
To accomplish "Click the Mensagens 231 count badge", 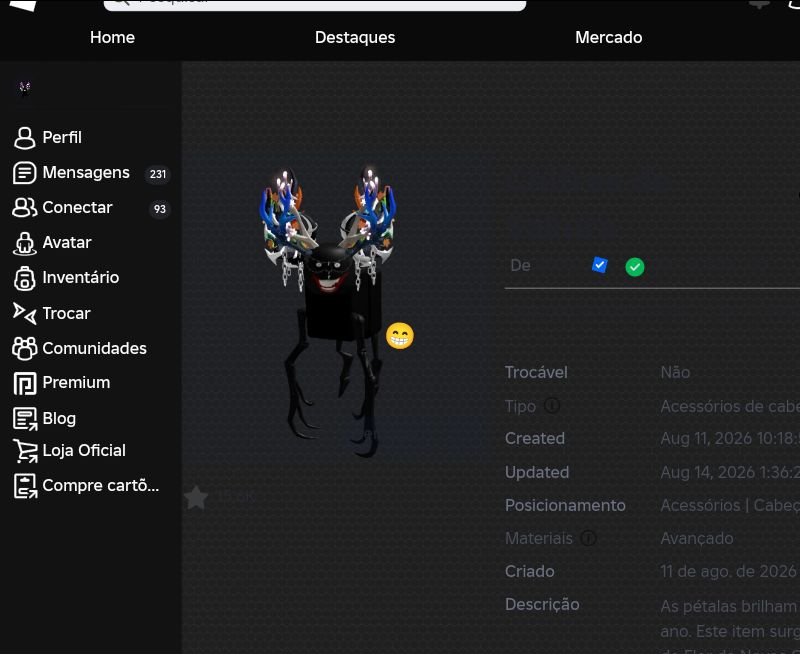I will point(158,174).
